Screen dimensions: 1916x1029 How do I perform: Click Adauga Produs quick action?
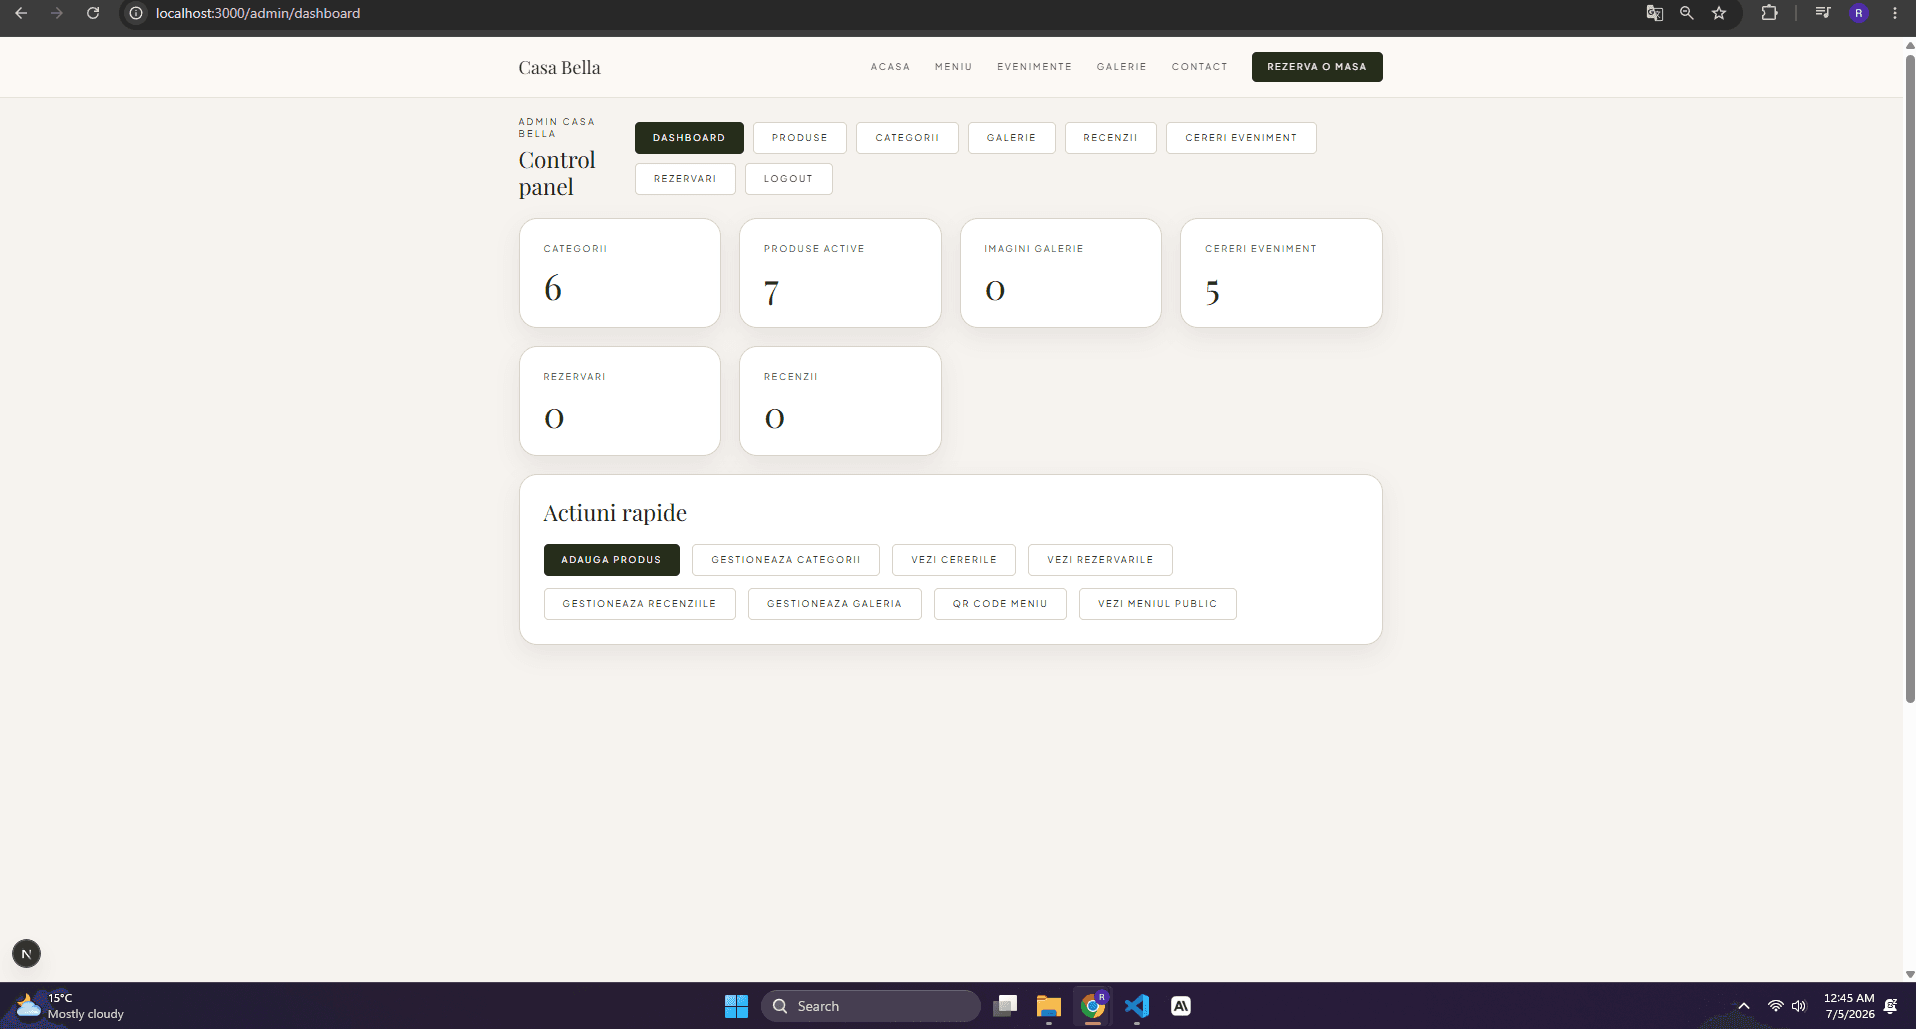pos(611,560)
